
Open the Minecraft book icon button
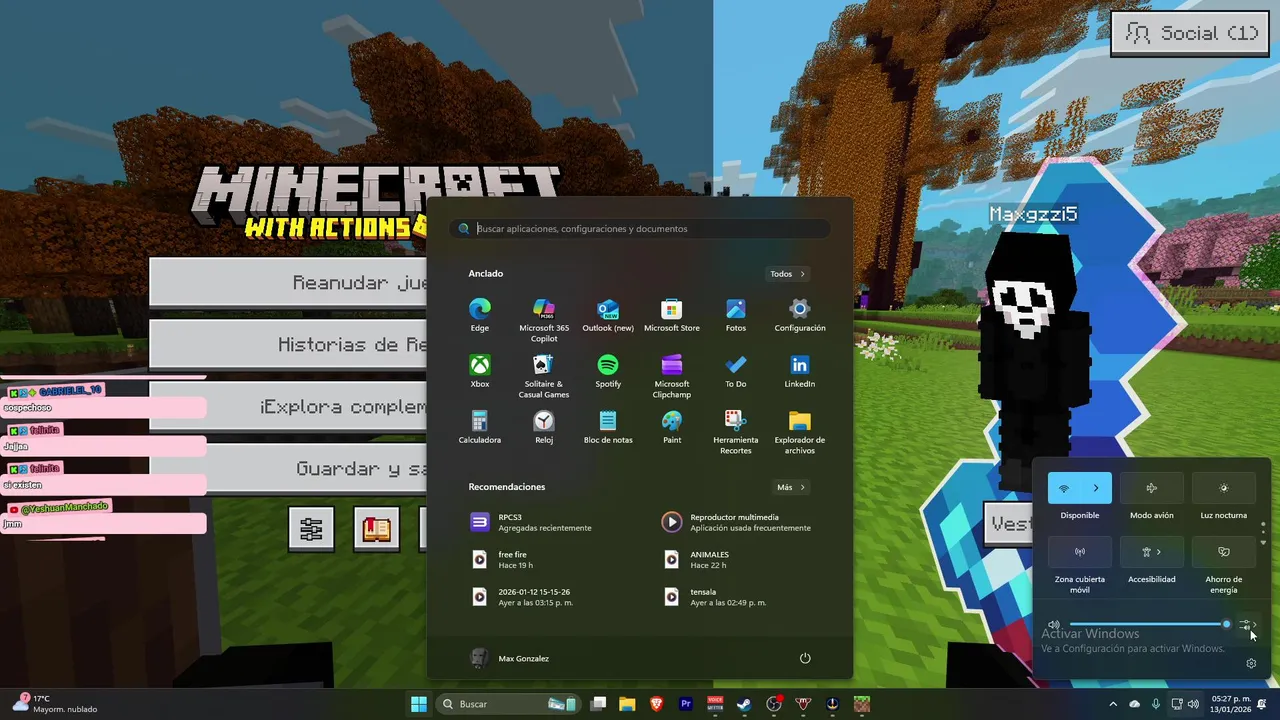376,529
